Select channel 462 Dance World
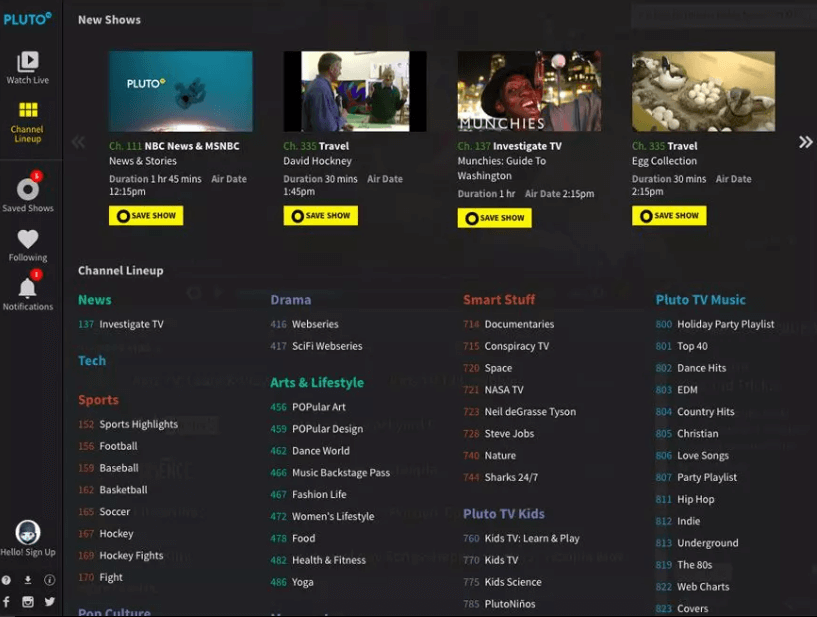Screen dimensions: 817x617 310,451
